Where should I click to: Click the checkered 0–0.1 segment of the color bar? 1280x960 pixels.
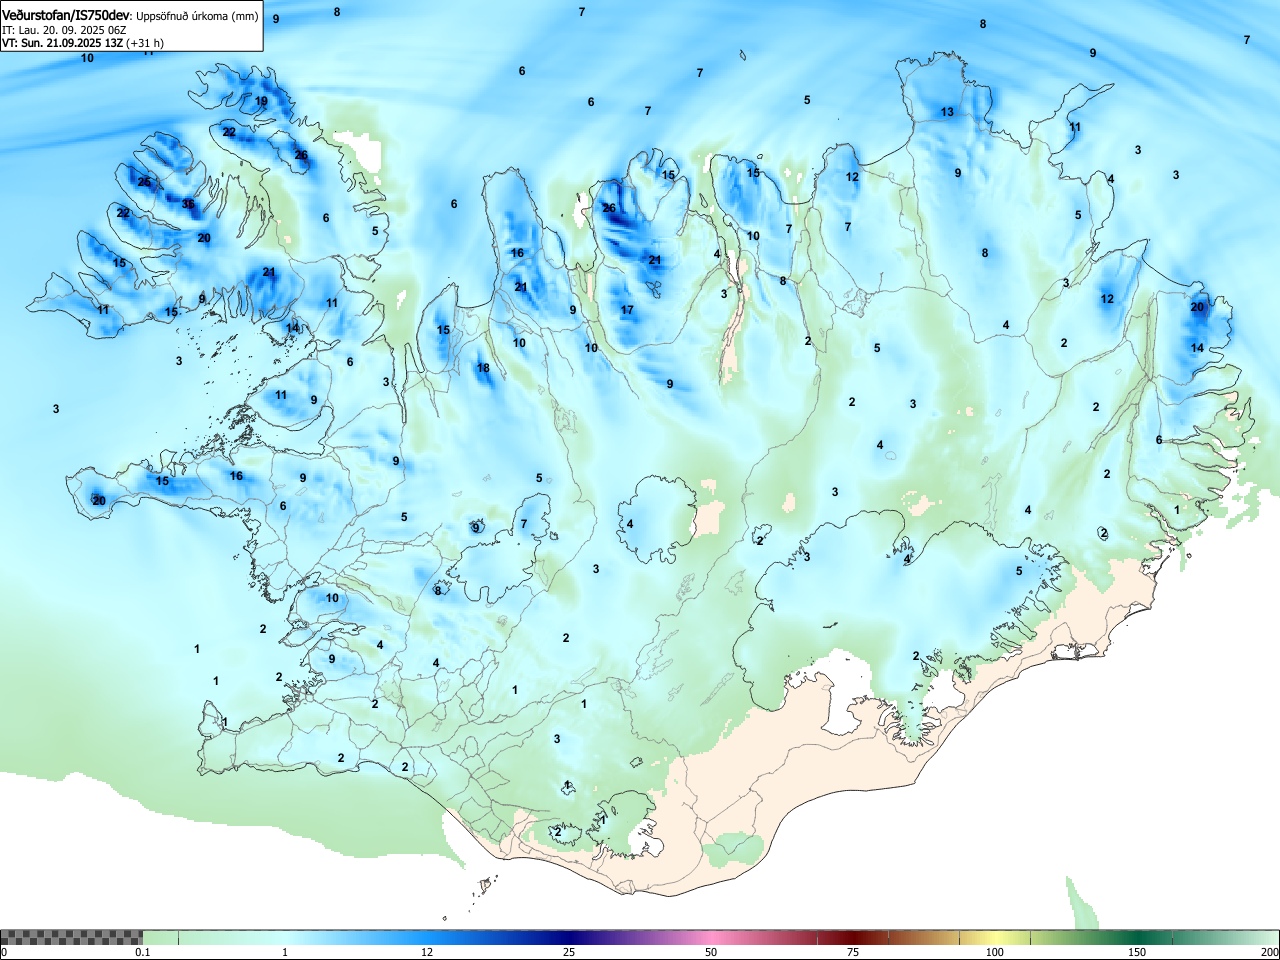71,937
